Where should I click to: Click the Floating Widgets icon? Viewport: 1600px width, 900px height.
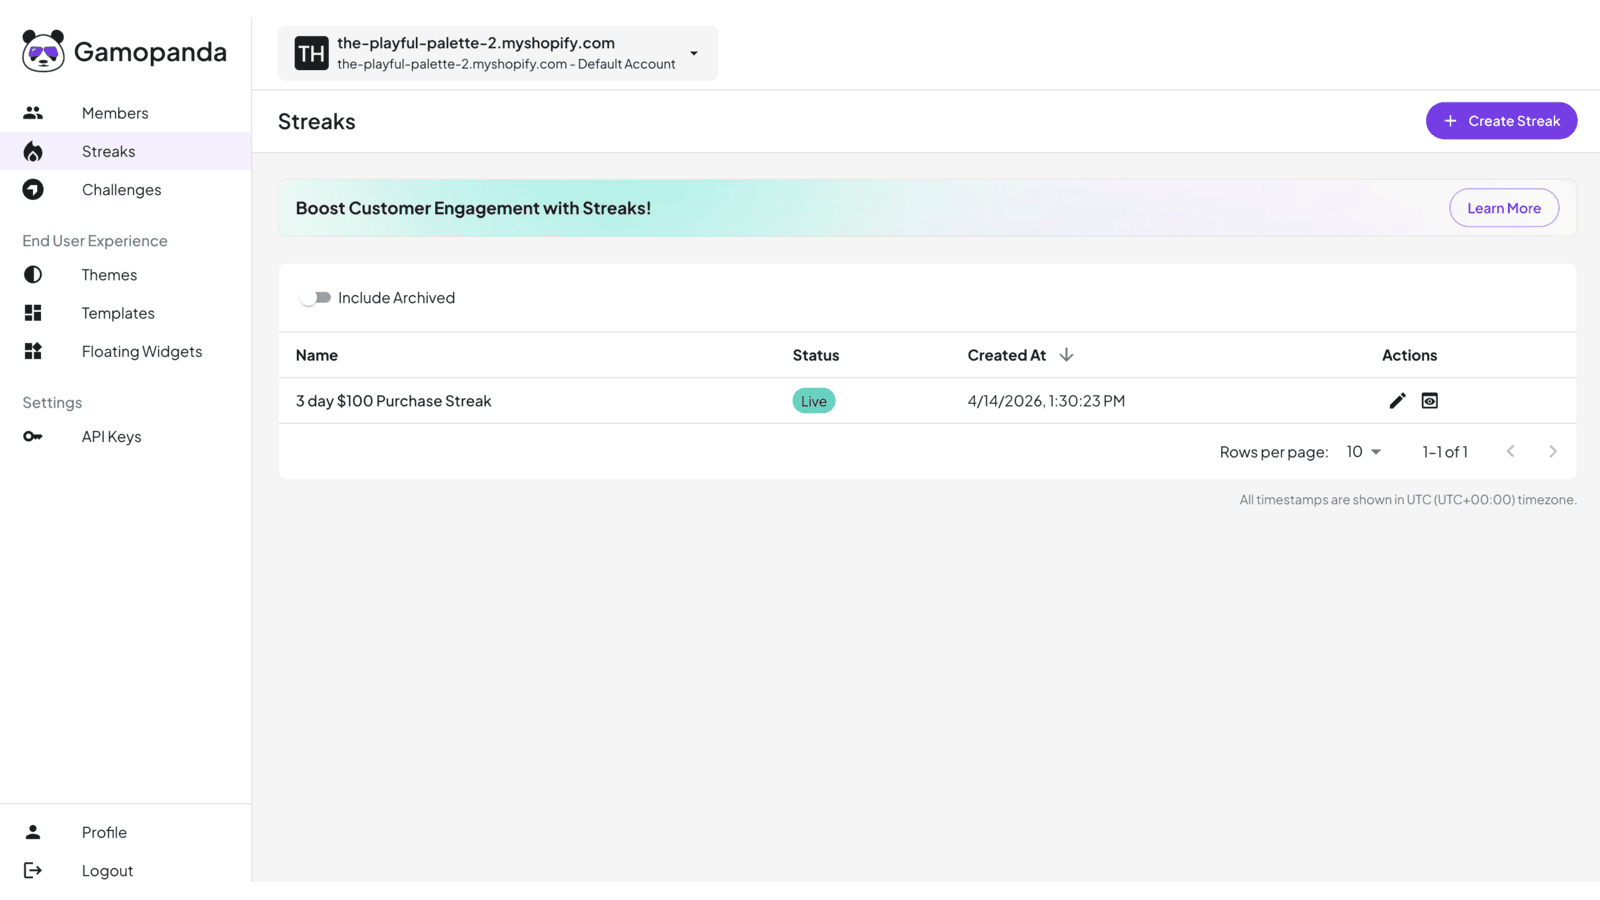click(33, 351)
